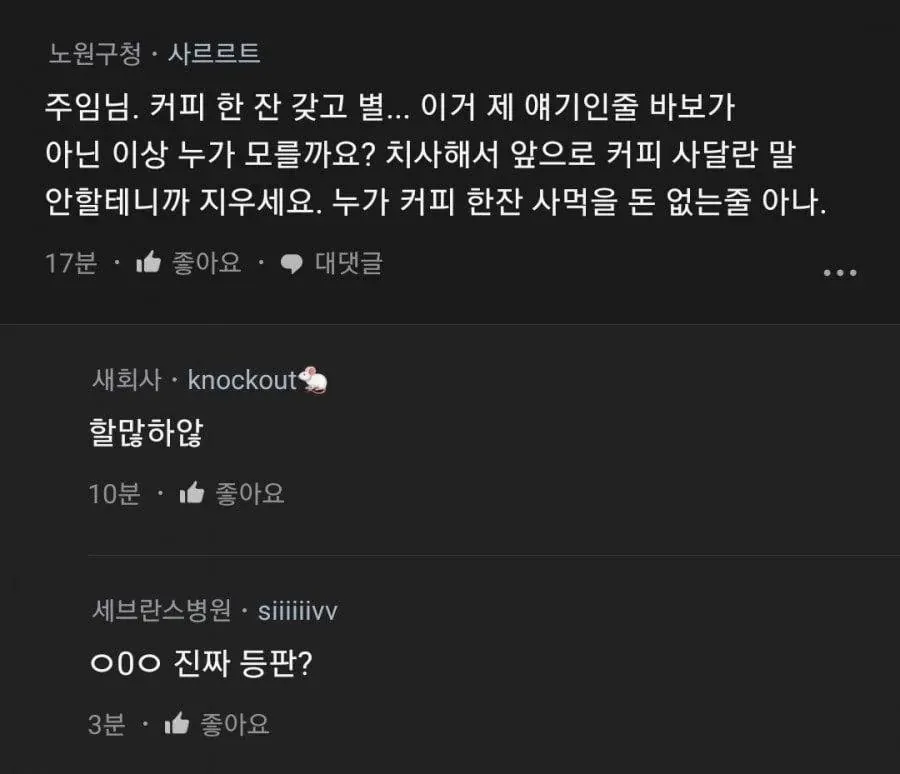
Task: Click the thumbs-up icon on knockout's reply
Action: (x=192, y=493)
